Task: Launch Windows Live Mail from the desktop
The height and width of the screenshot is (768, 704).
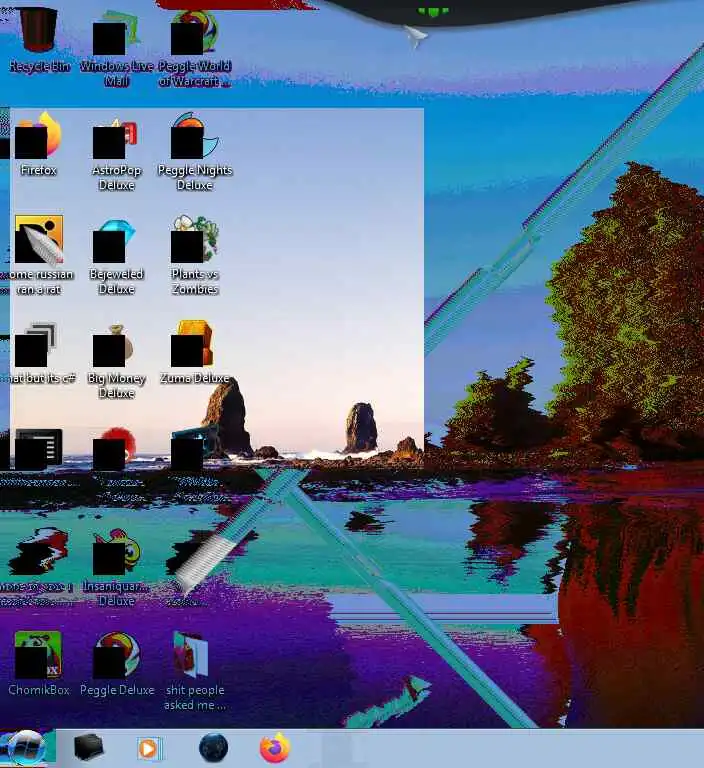Action: point(117,33)
